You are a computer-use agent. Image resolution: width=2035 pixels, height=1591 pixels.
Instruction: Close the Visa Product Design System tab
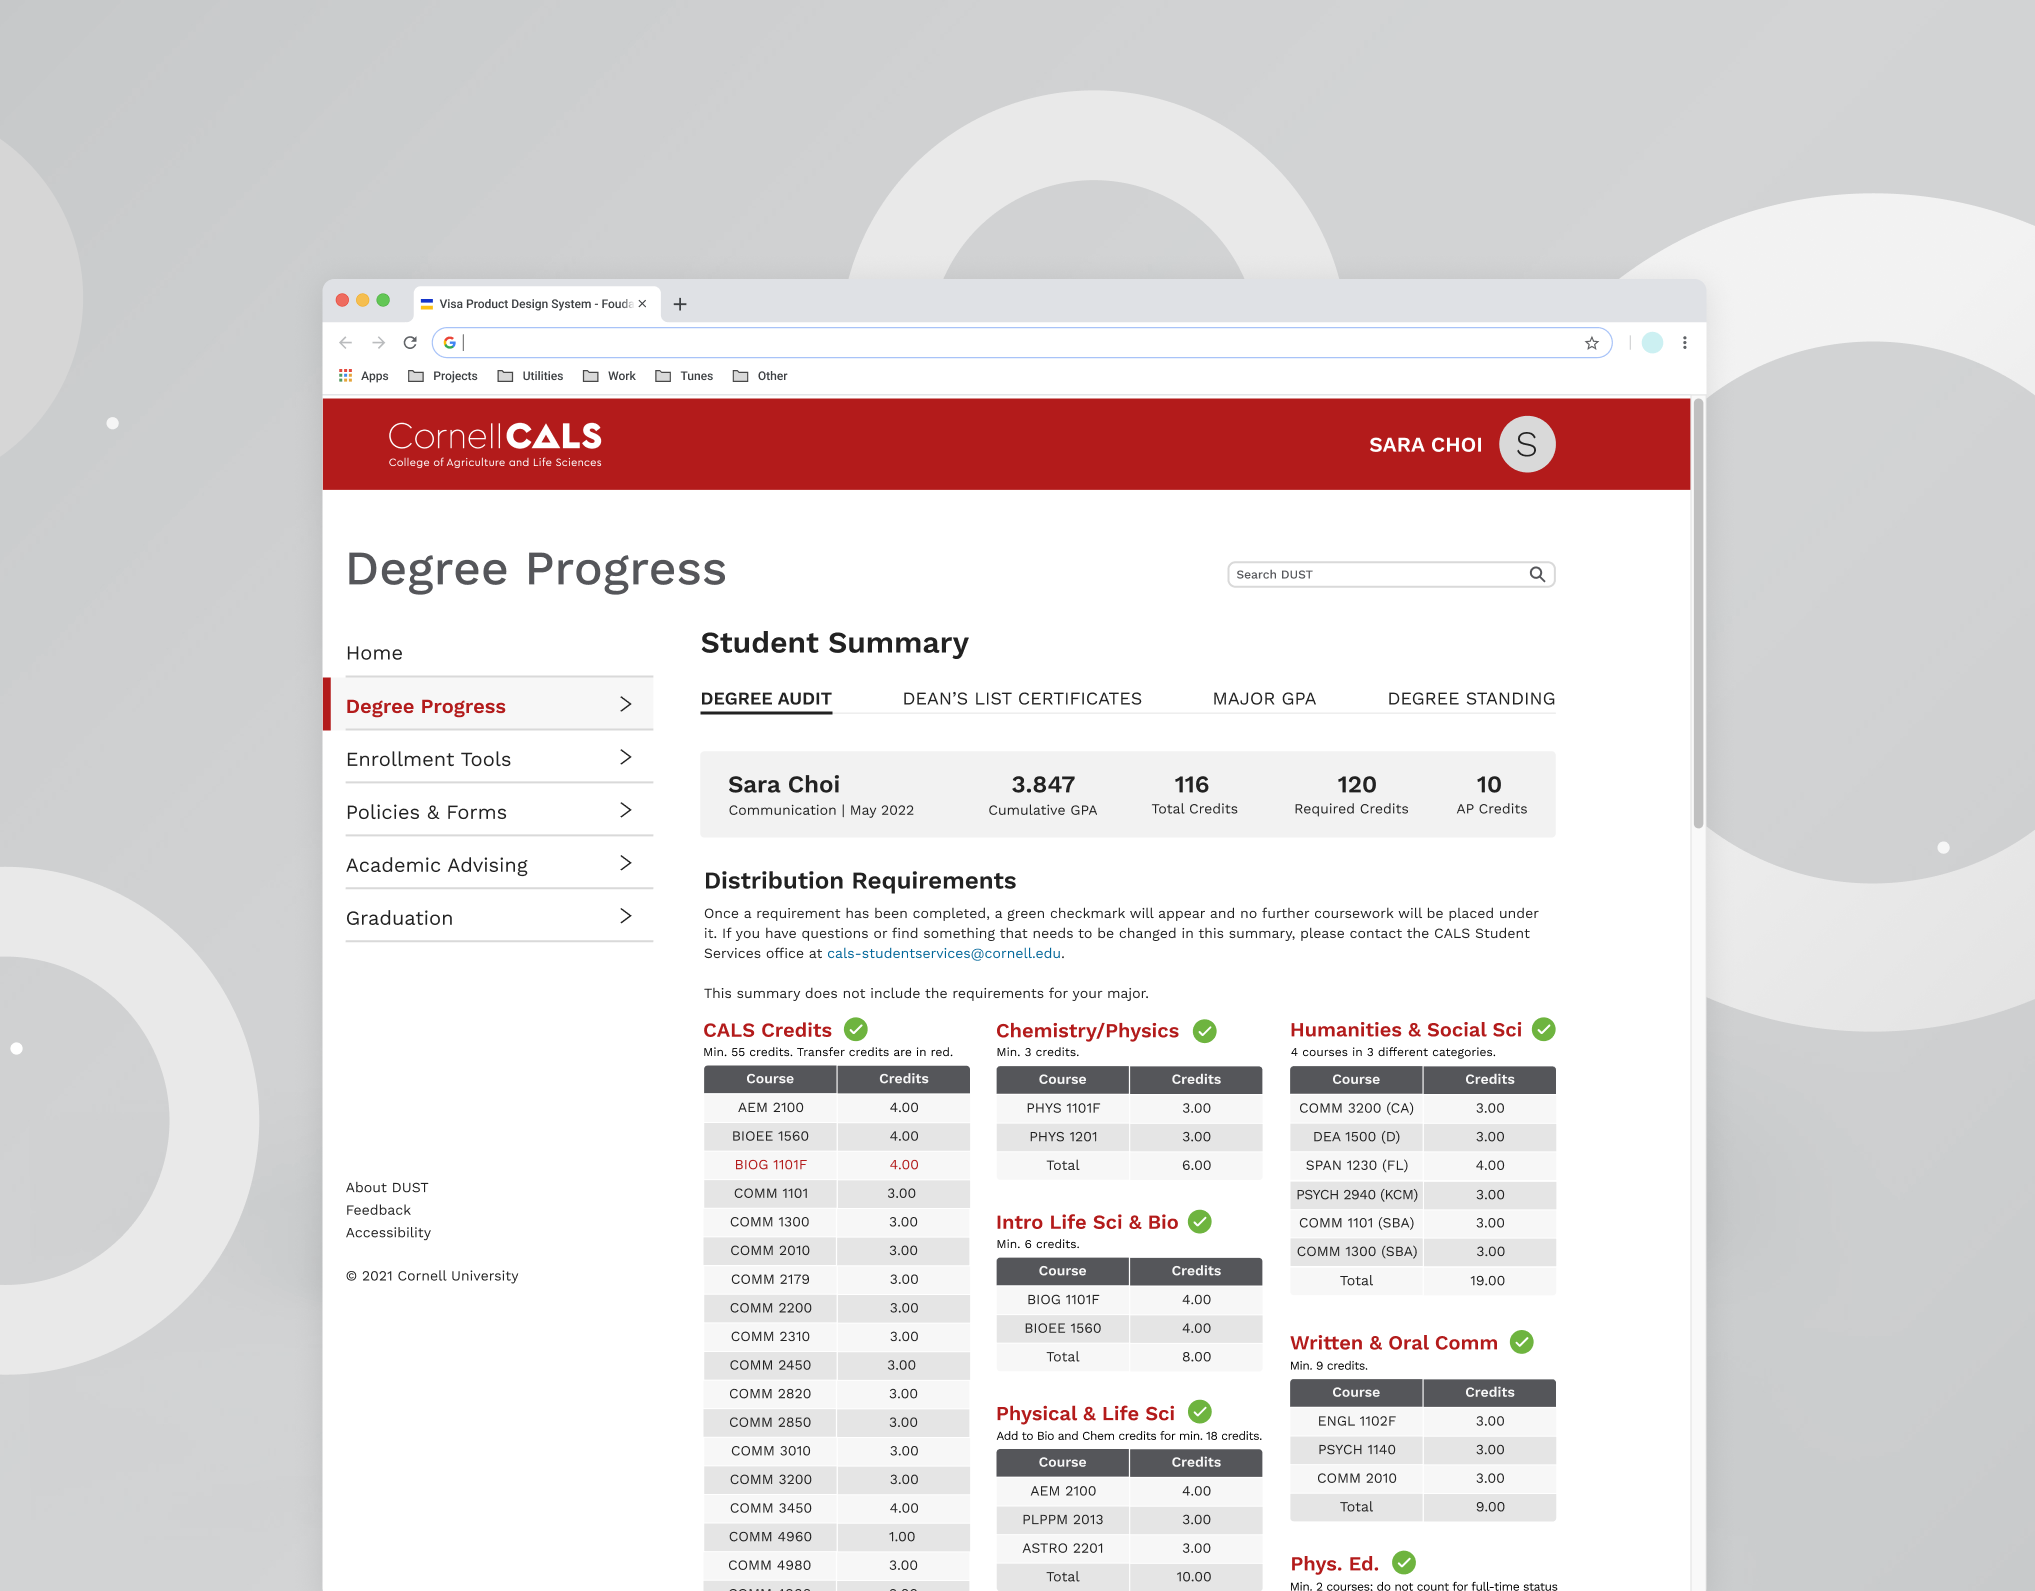pyautogui.click(x=642, y=304)
